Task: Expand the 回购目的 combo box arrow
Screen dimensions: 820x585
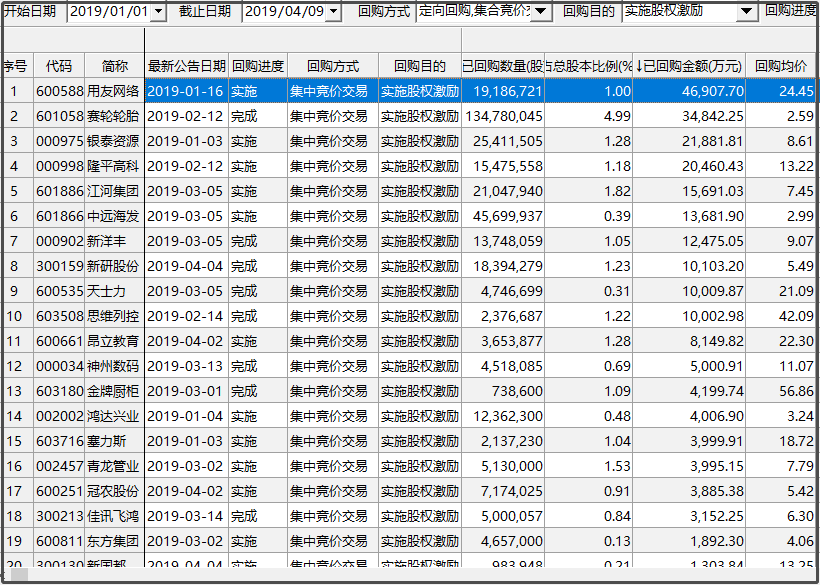Action: point(747,12)
